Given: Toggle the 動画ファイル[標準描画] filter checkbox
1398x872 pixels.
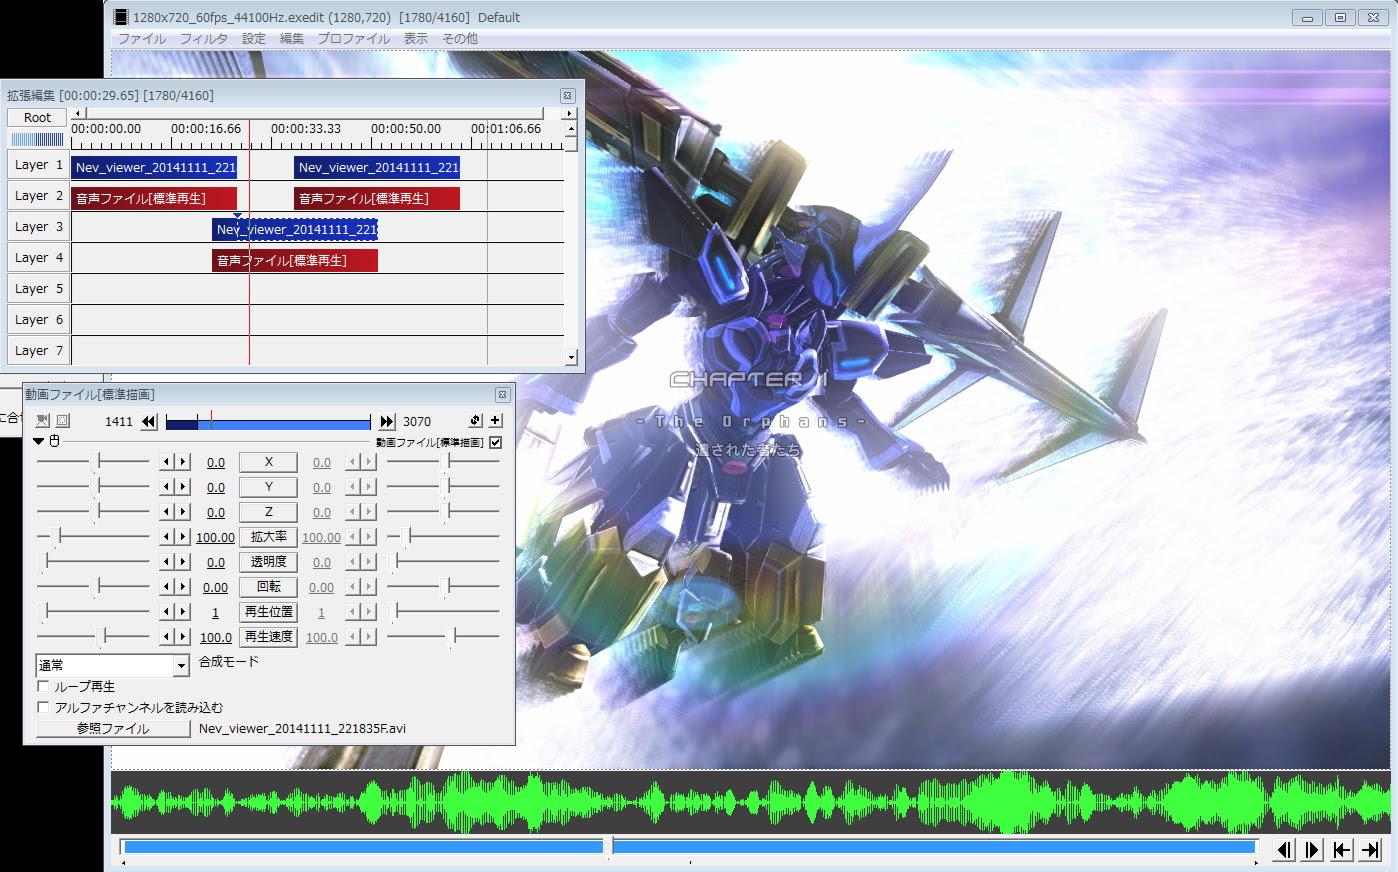Looking at the screenshot, I should [x=496, y=442].
